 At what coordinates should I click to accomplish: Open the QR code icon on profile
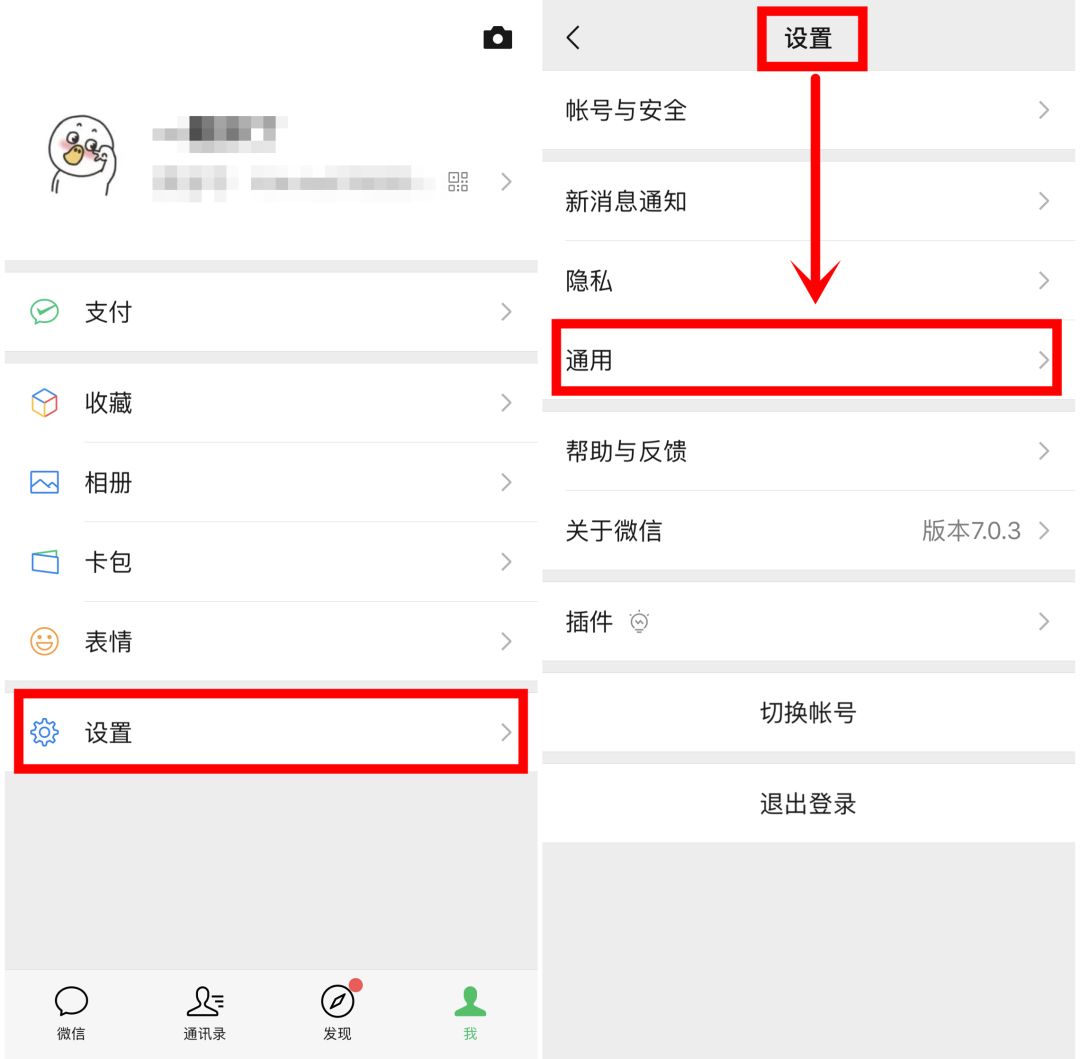(458, 182)
